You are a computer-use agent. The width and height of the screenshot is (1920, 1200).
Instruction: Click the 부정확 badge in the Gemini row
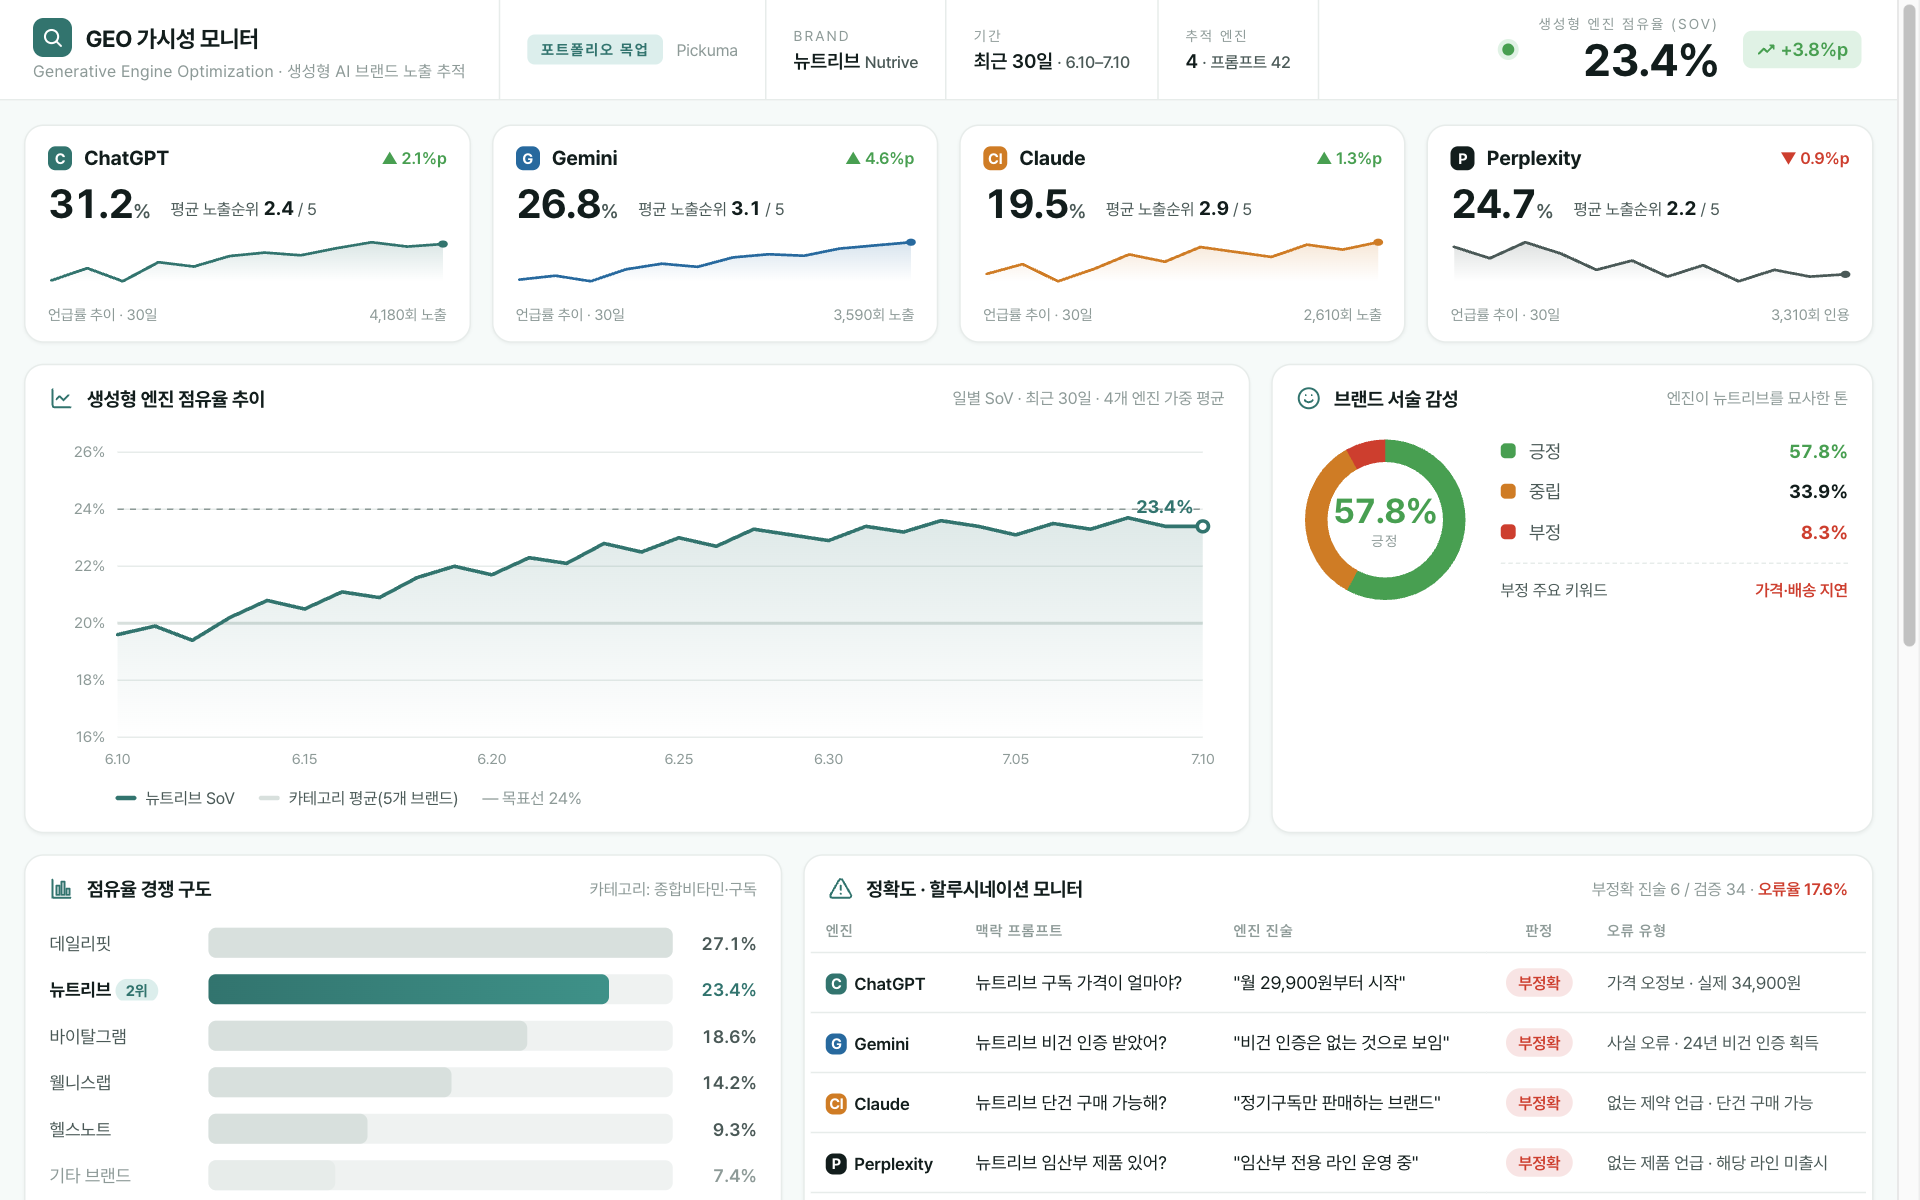1539,1043
